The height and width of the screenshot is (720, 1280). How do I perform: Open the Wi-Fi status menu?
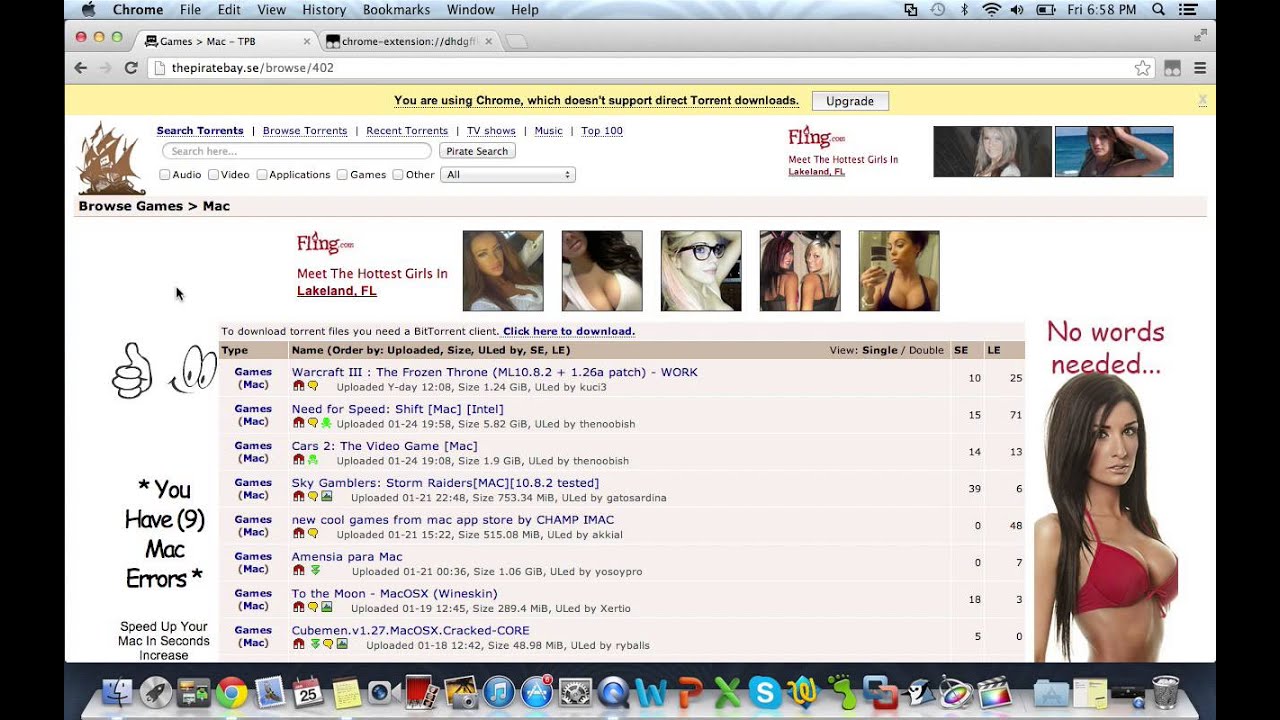(x=991, y=10)
